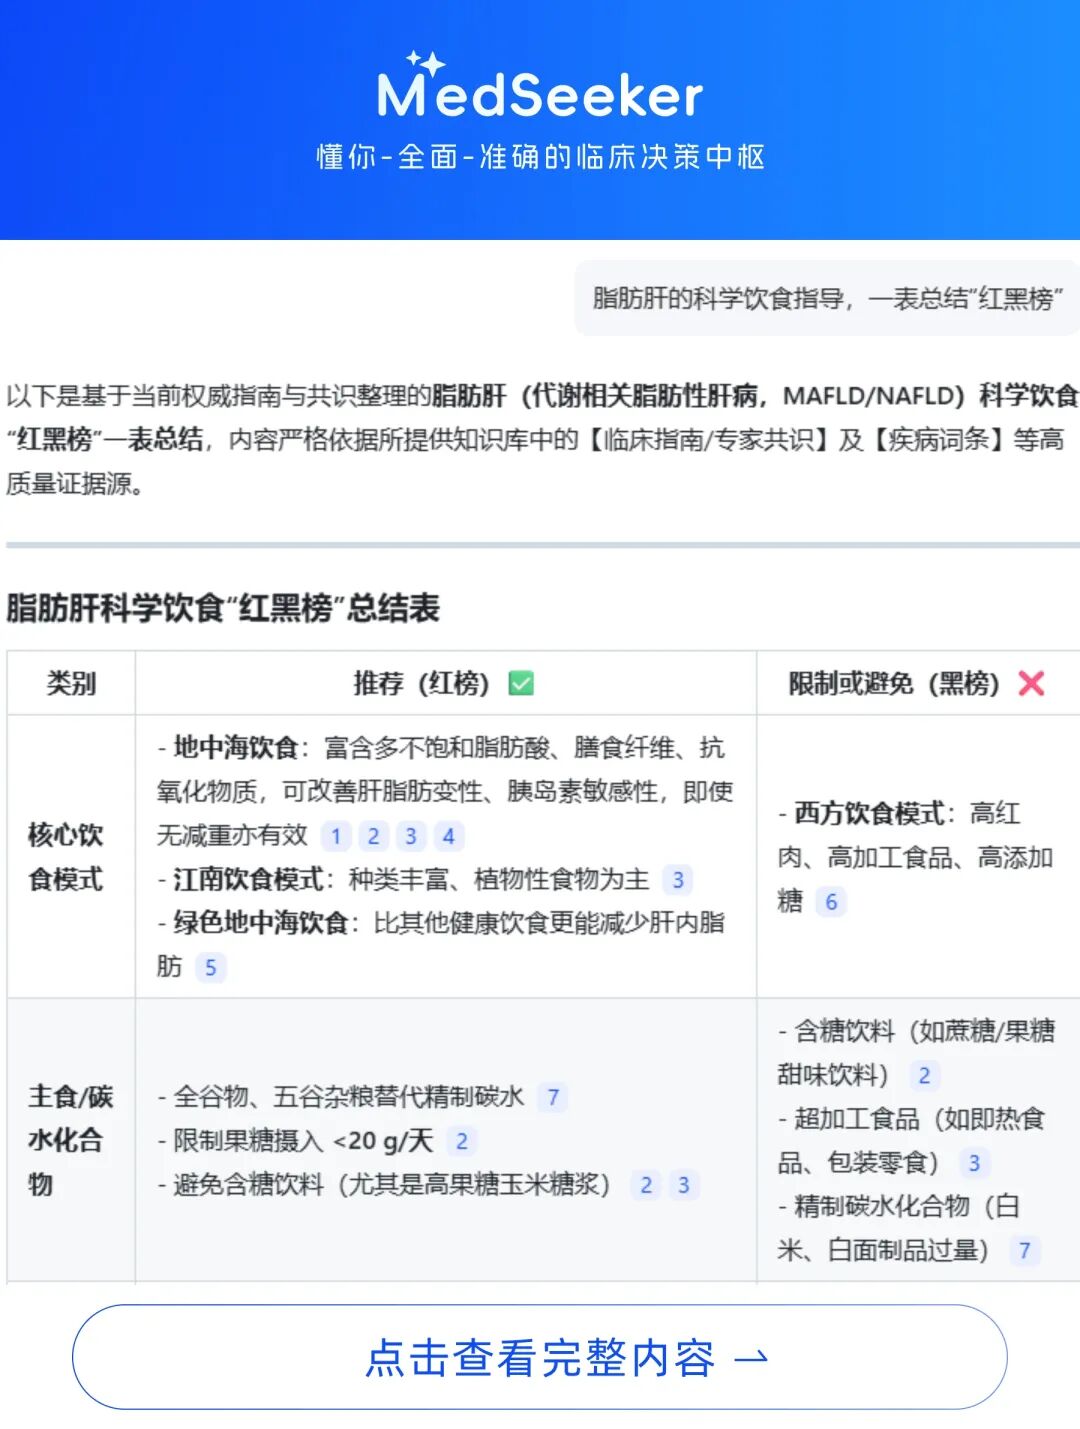Image resolution: width=1080 pixels, height=1429 pixels.
Task: Open citation 7 after 白面制品过量
Action: 1024,1250
